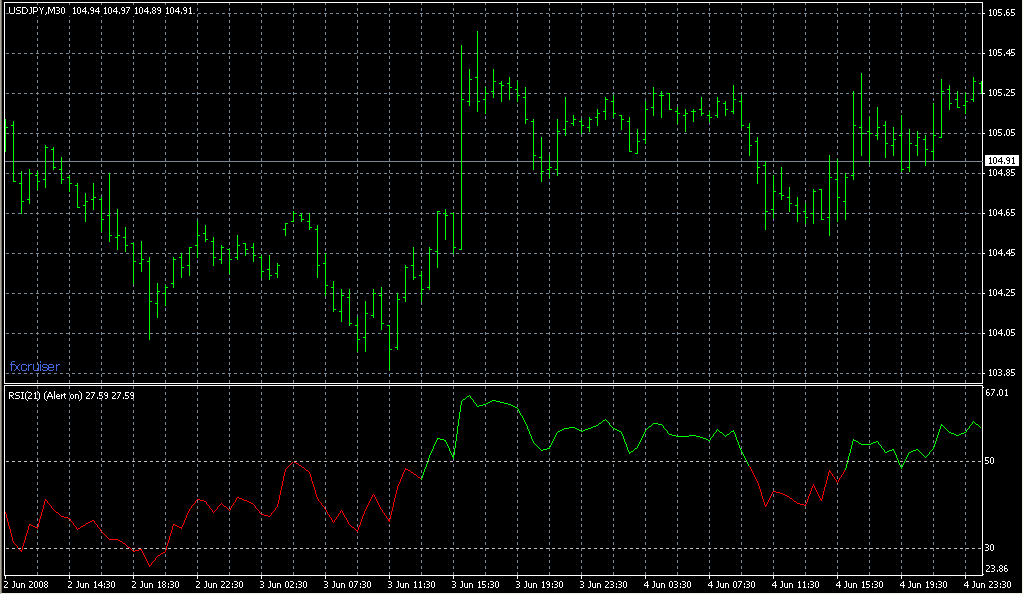This screenshot has height=594, width=1024.
Task: Select the horizontal current-price line on the chart
Action: click(x=494, y=161)
